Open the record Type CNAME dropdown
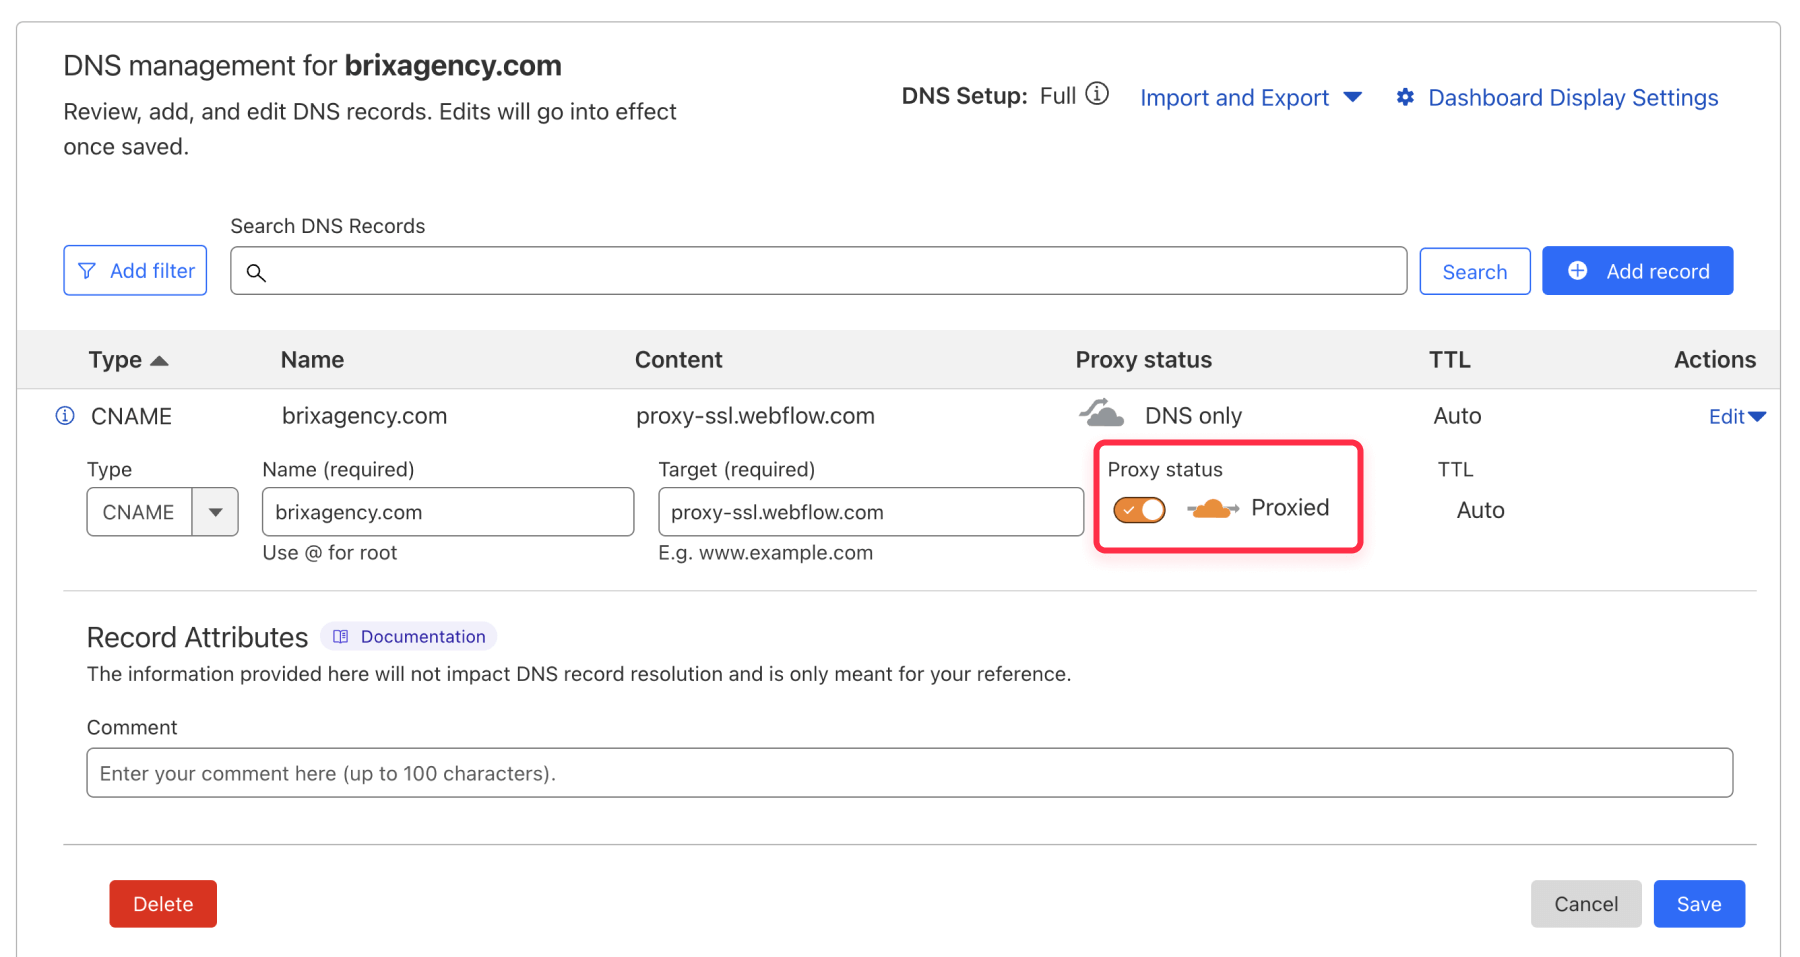The width and height of the screenshot is (1800, 957). [162, 512]
